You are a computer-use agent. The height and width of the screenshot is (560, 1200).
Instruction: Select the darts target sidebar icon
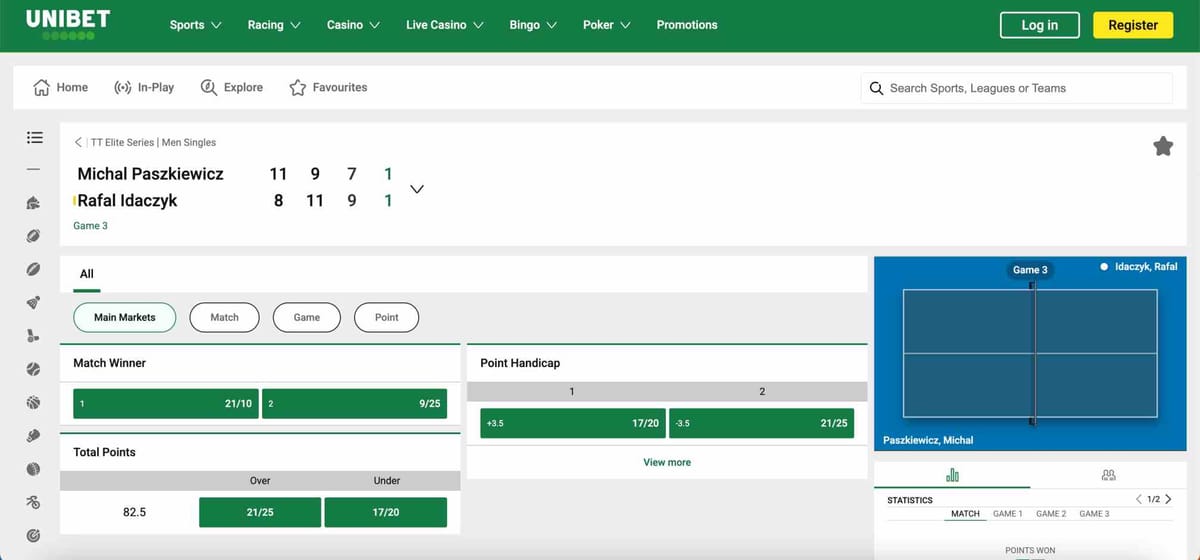point(34,535)
